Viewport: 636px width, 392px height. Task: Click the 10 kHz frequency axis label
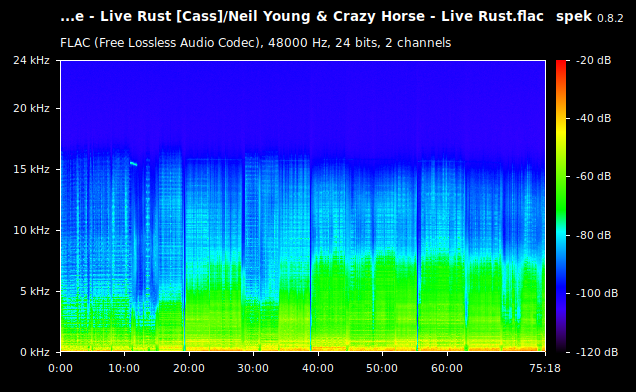tap(31, 230)
